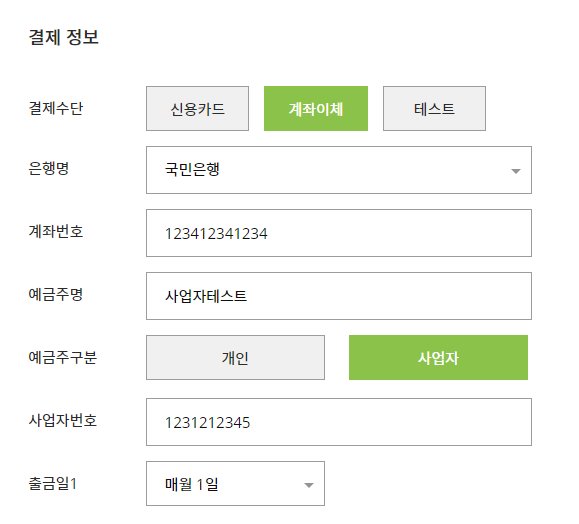Viewport: 579px width, 524px height.
Task: Click the 예금주명 label text
Action: tap(56, 294)
